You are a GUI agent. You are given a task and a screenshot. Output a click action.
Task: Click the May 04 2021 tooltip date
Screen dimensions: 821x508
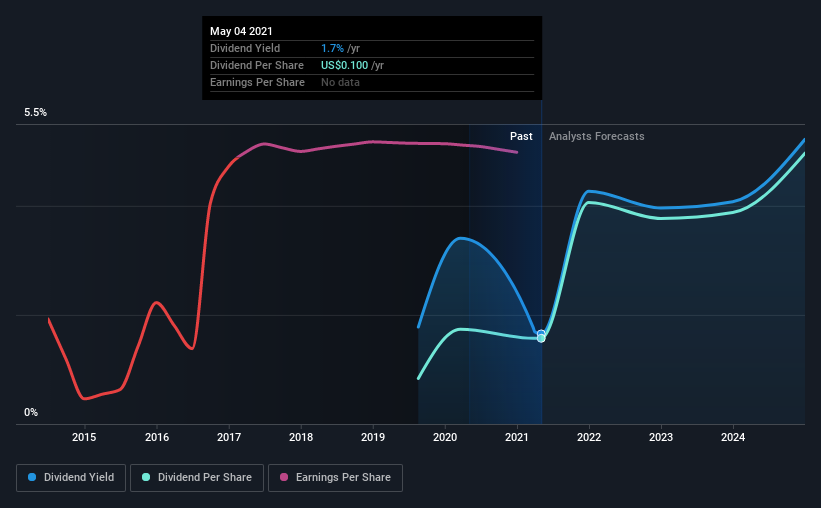pyautogui.click(x=241, y=31)
